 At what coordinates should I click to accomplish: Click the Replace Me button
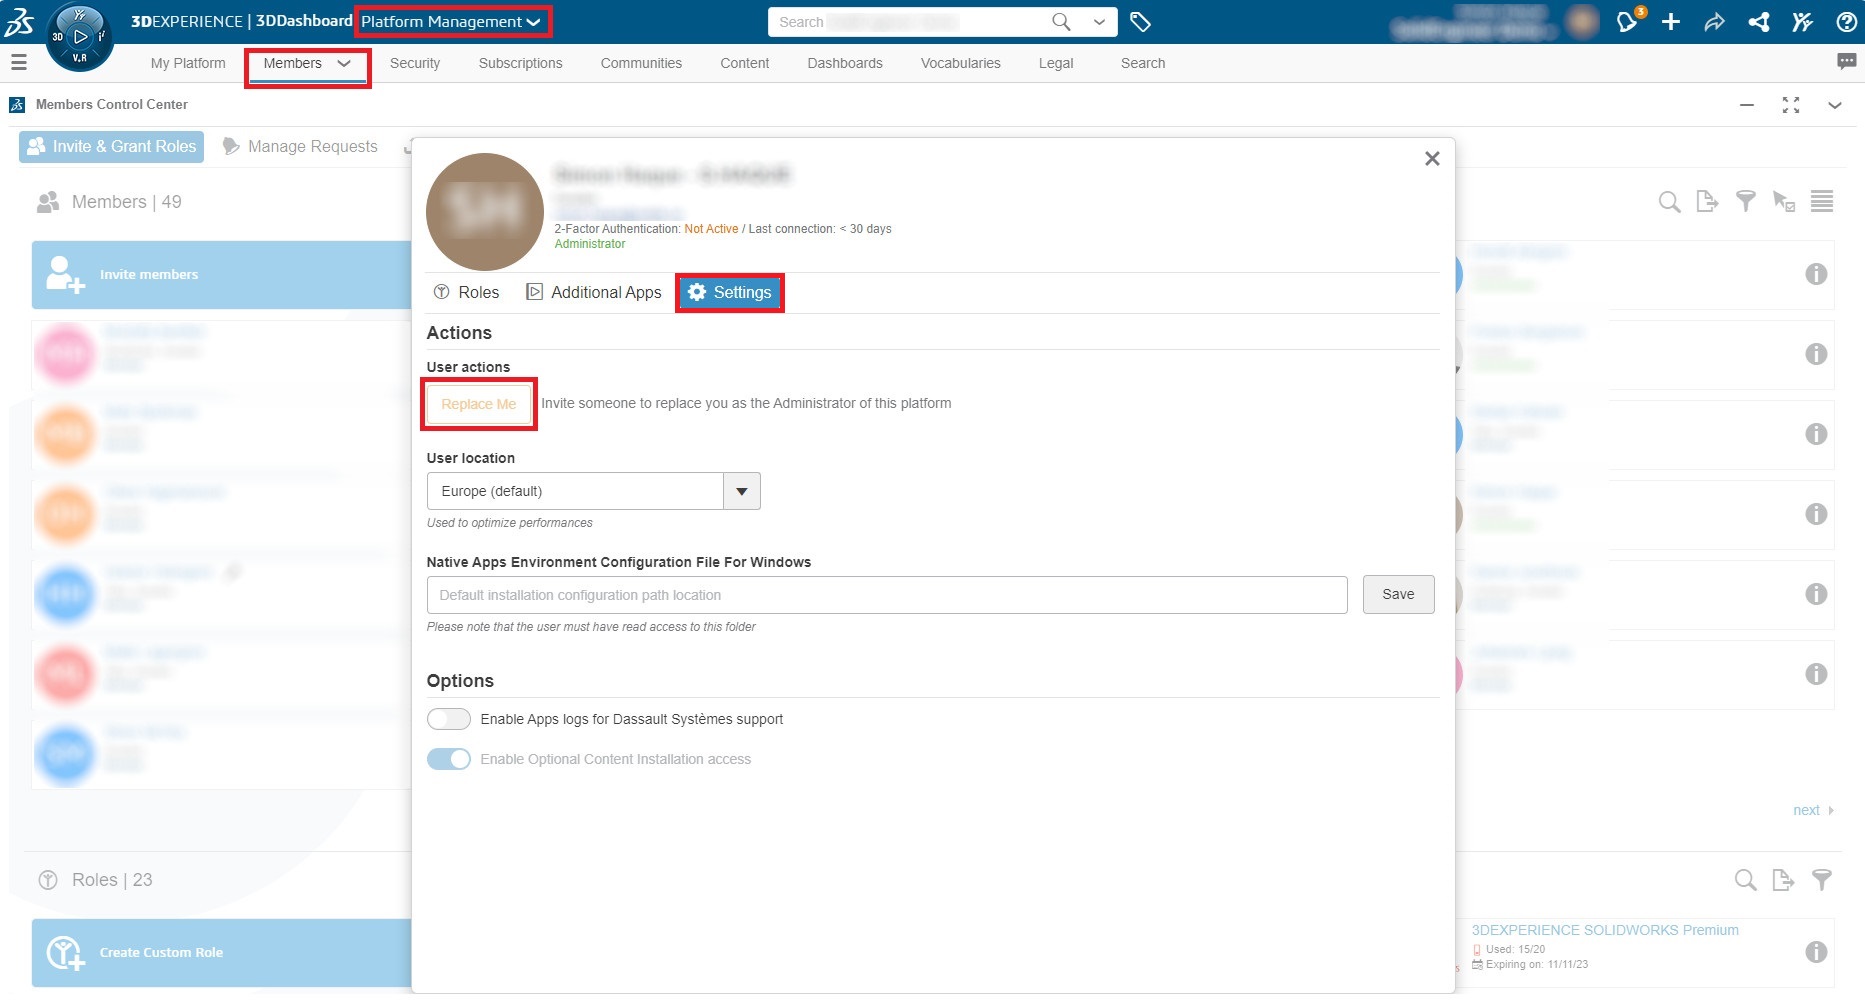(479, 404)
